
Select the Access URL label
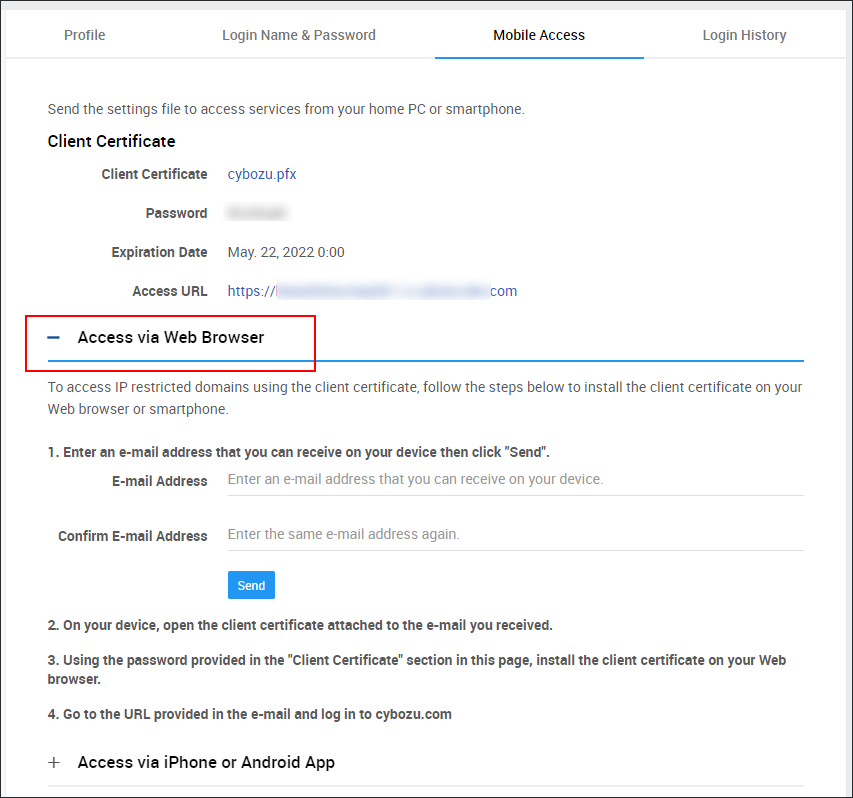[170, 291]
